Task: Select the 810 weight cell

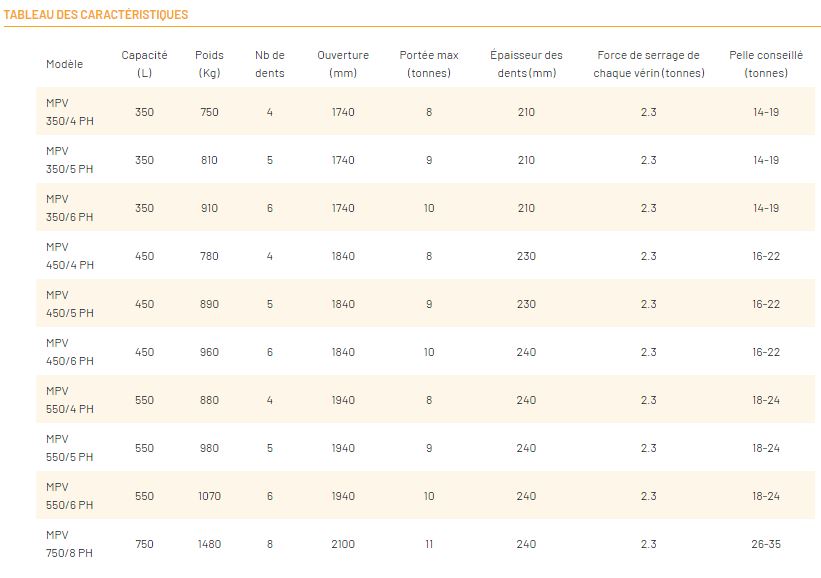Action: pyautogui.click(x=209, y=160)
